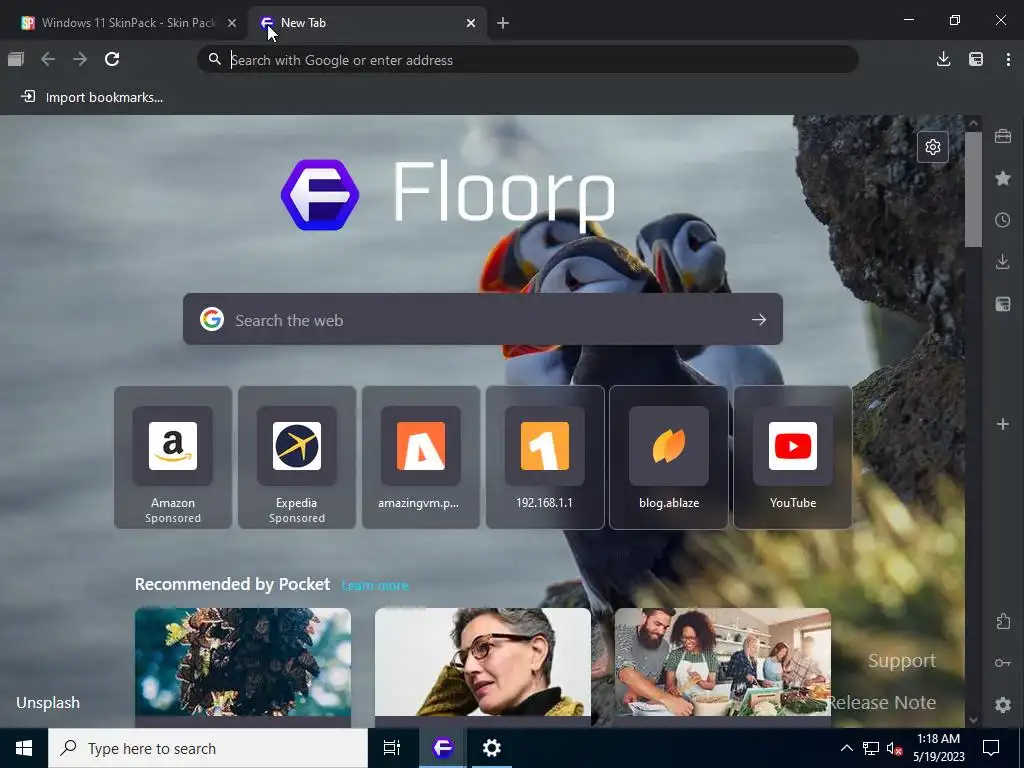Screen dimensions: 1024x768
Task: Click the network icon in system tray
Action: pos(871,748)
